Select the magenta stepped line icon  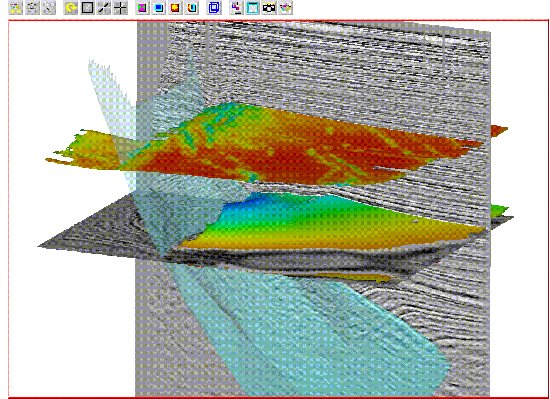(x=237, y=8)
